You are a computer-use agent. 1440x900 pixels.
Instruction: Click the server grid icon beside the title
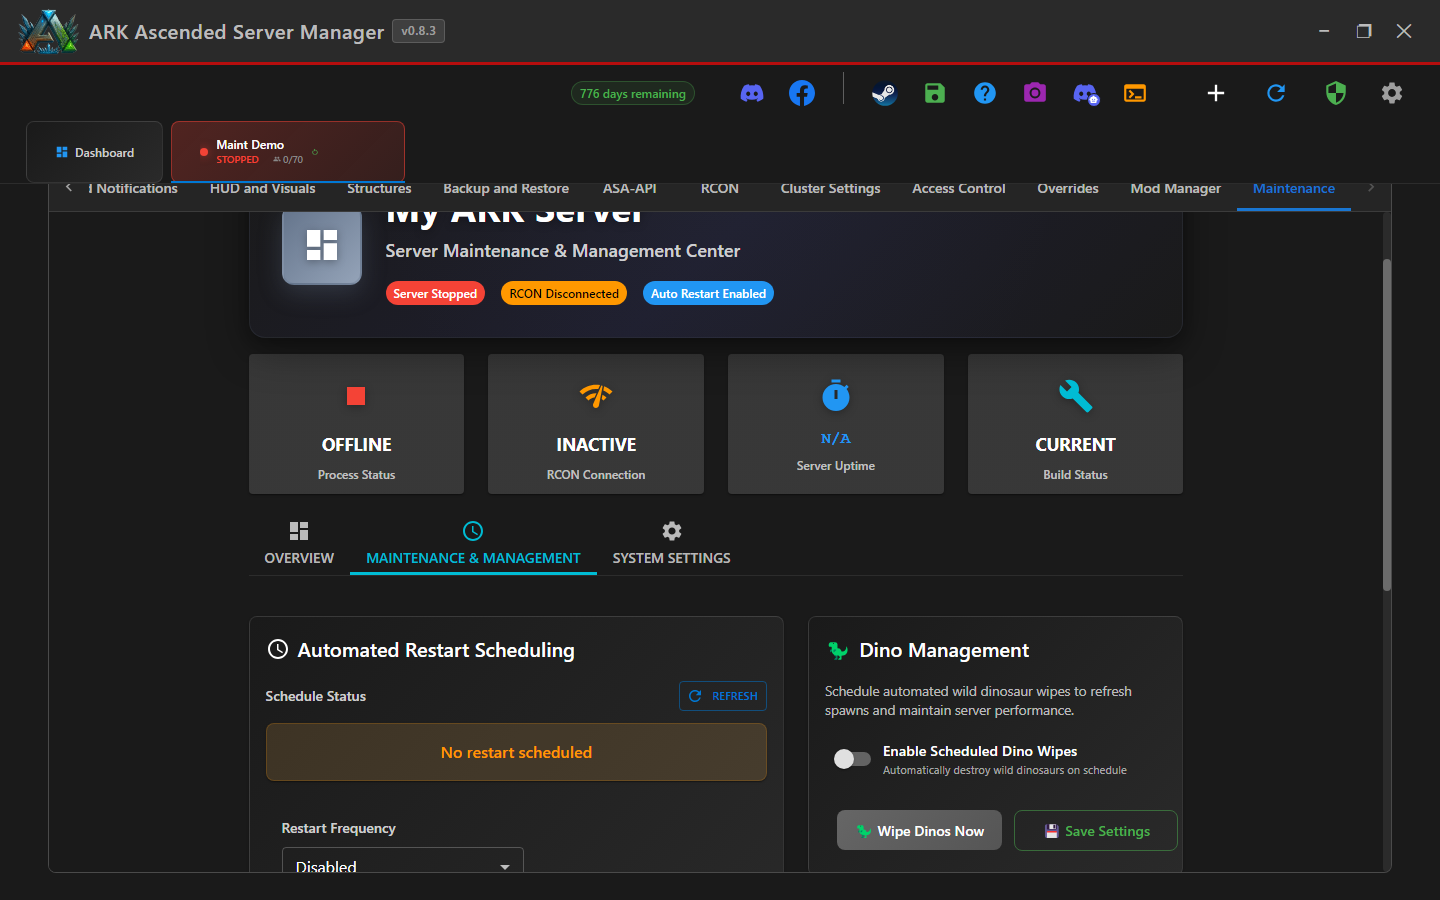[x=322, y=245]
